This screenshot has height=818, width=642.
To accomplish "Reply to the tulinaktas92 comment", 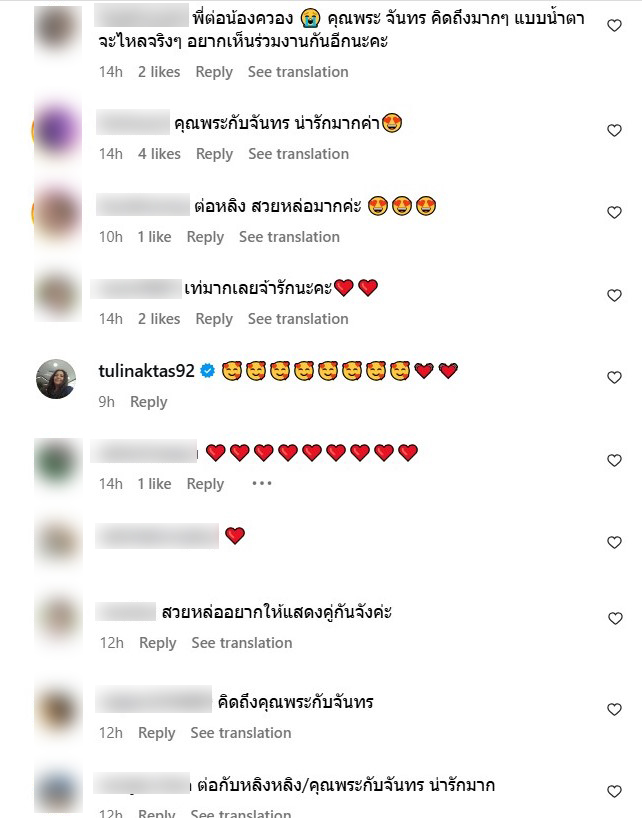I will 149,402.
